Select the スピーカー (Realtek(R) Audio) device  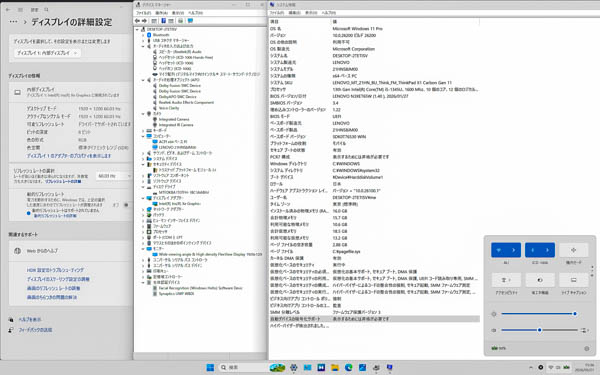[180, 52]
